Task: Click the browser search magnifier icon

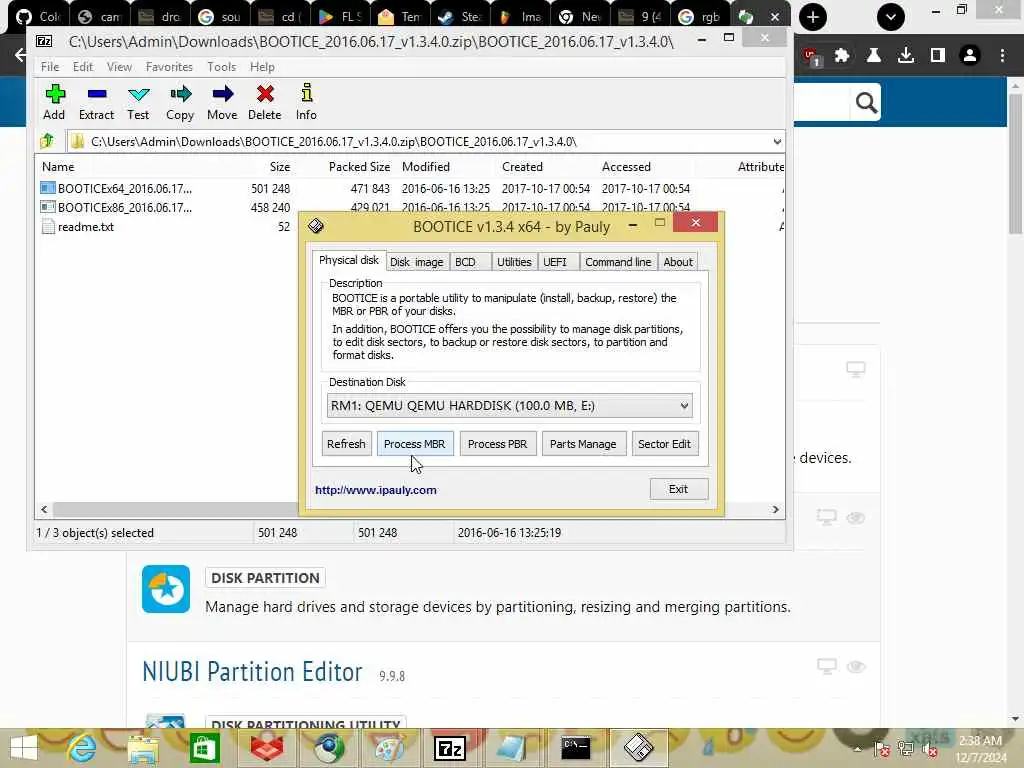Action: pyautogui.click(x=866, y=103)
